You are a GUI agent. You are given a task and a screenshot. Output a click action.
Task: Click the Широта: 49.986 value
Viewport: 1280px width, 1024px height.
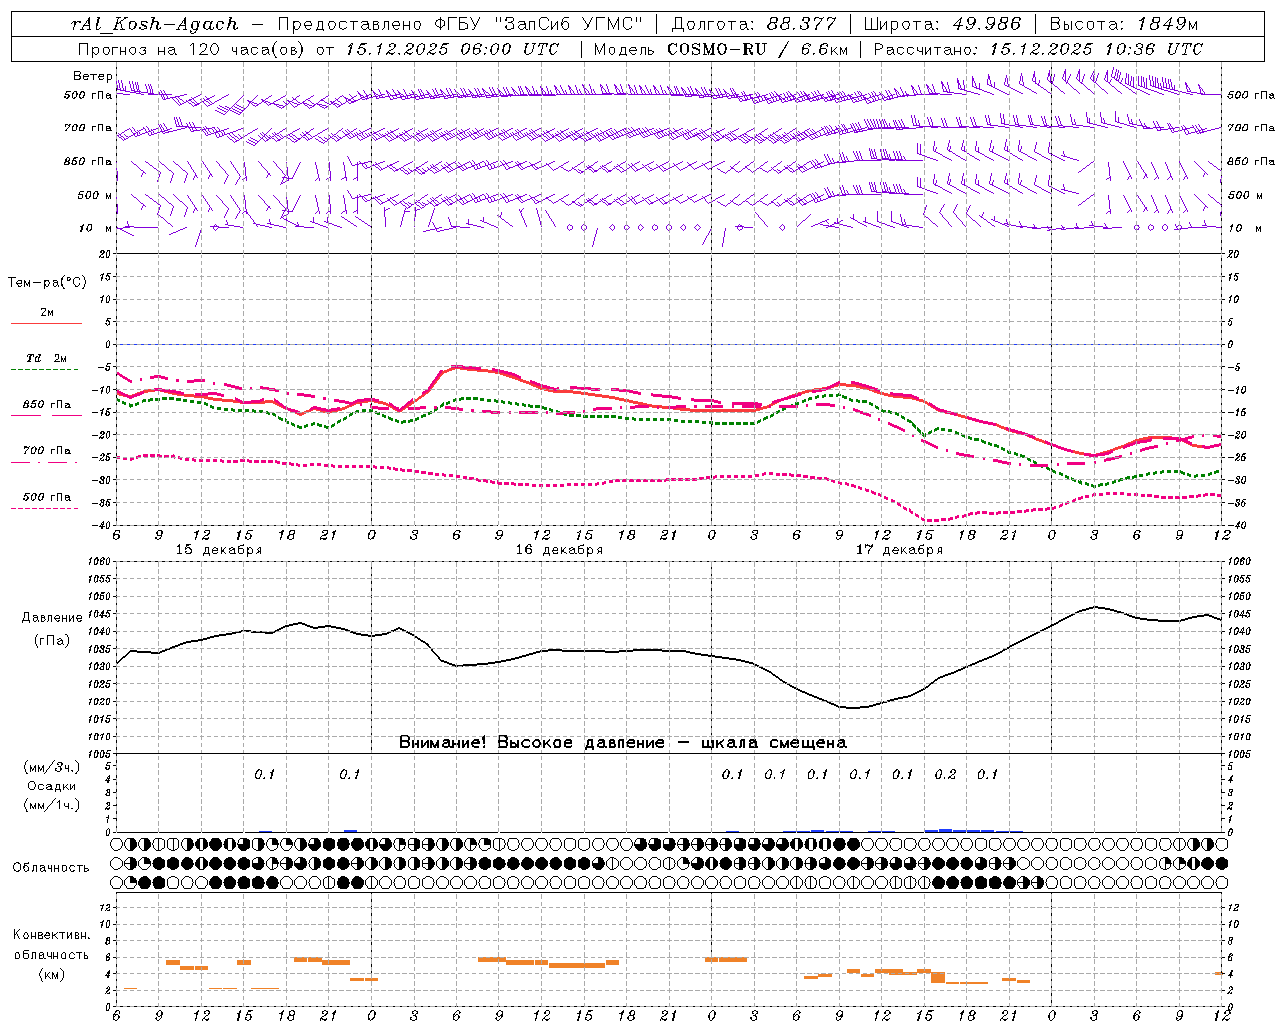click(x=943, y=24)
